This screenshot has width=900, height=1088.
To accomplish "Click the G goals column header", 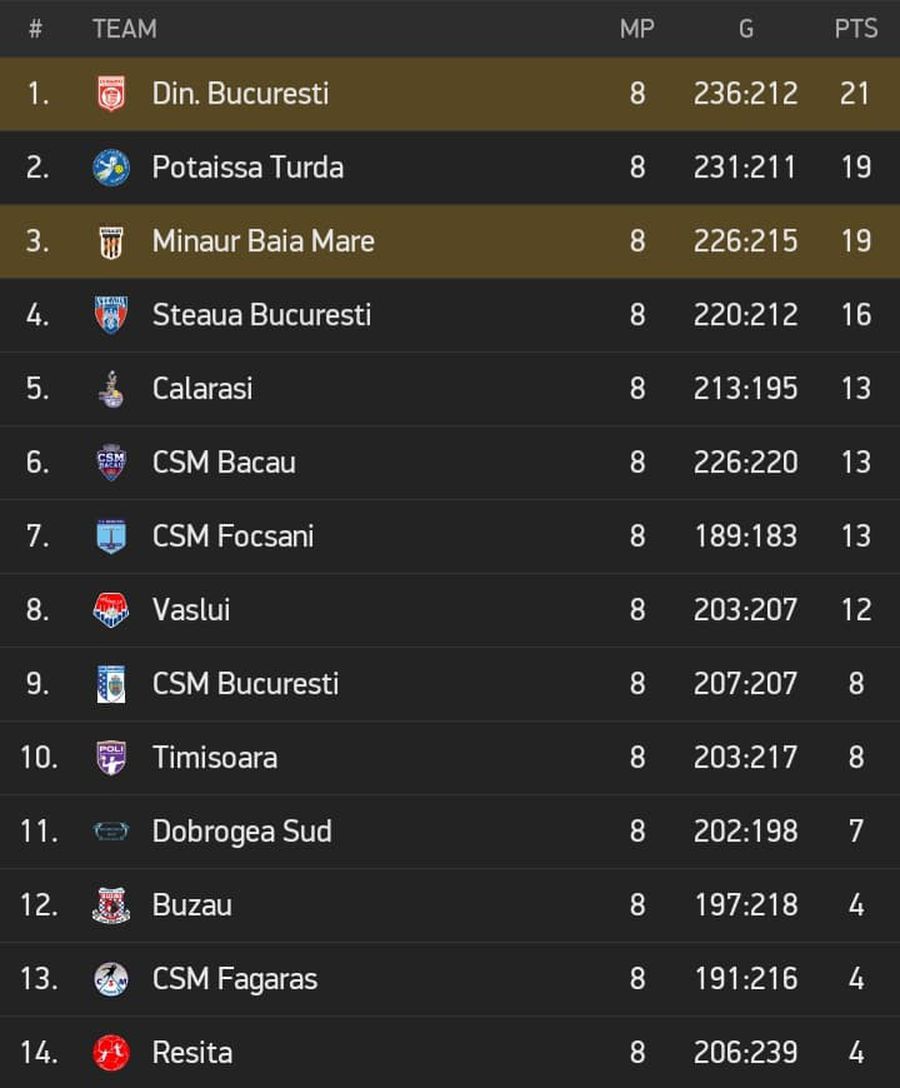I will pos(746,28).
